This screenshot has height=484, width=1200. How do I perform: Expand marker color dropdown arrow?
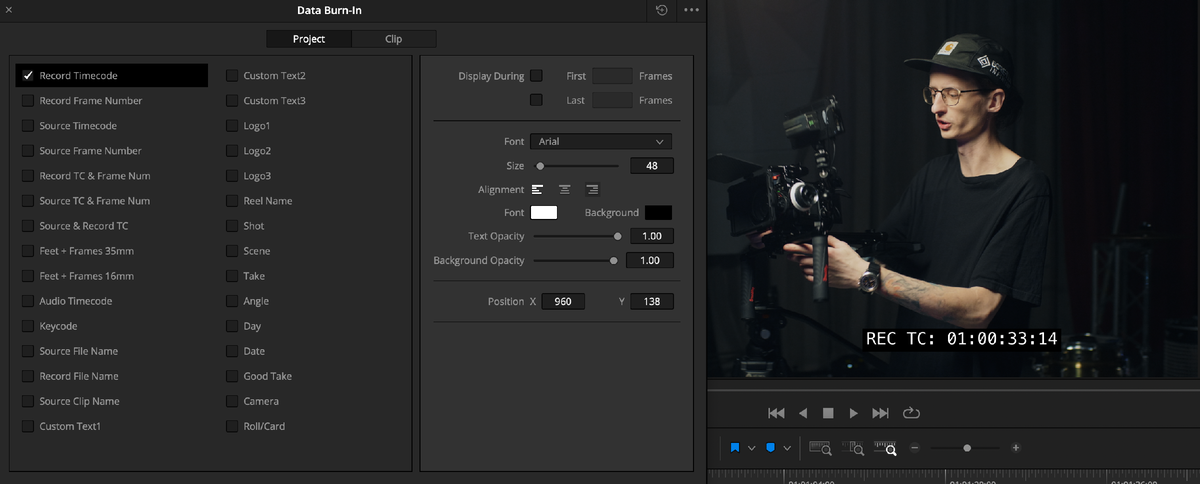[787, 448]
